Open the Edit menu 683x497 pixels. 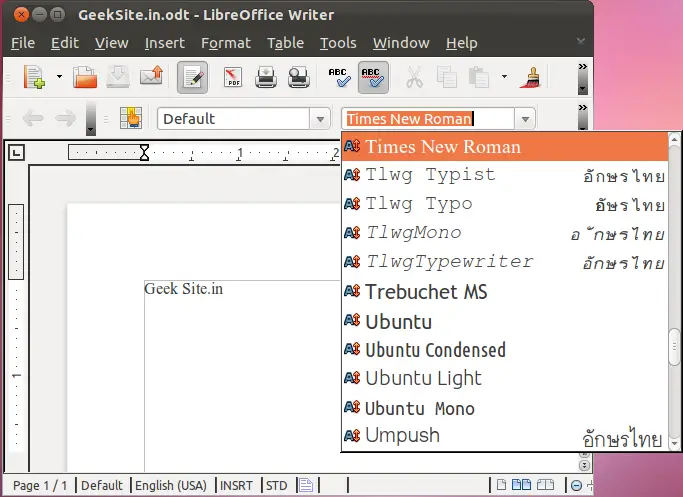(x=65, y=43)
